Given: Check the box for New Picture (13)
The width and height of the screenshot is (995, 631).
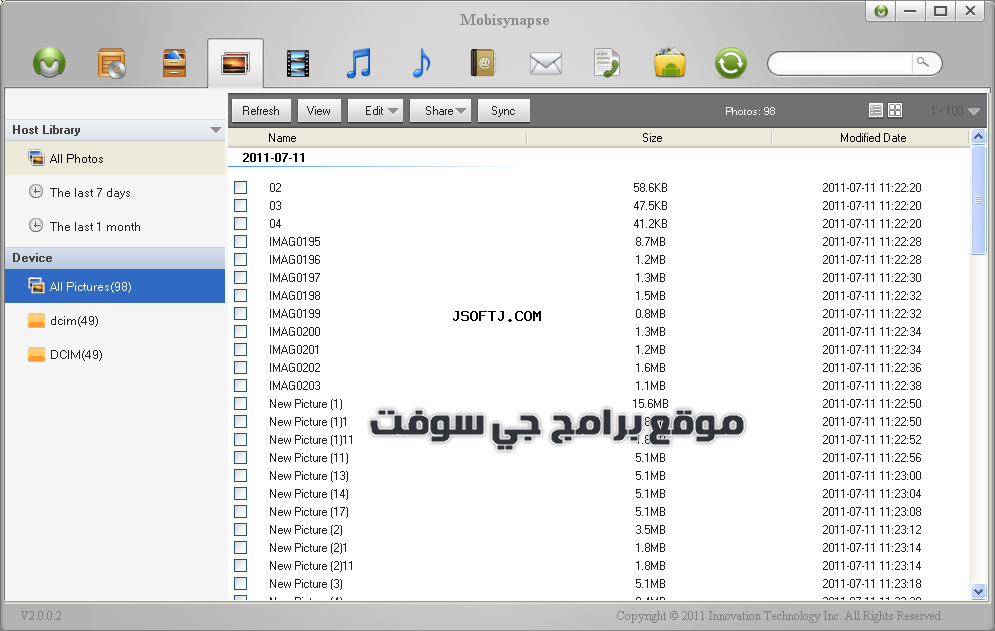Looking at the screenshot, I should (x=241, y=475).
